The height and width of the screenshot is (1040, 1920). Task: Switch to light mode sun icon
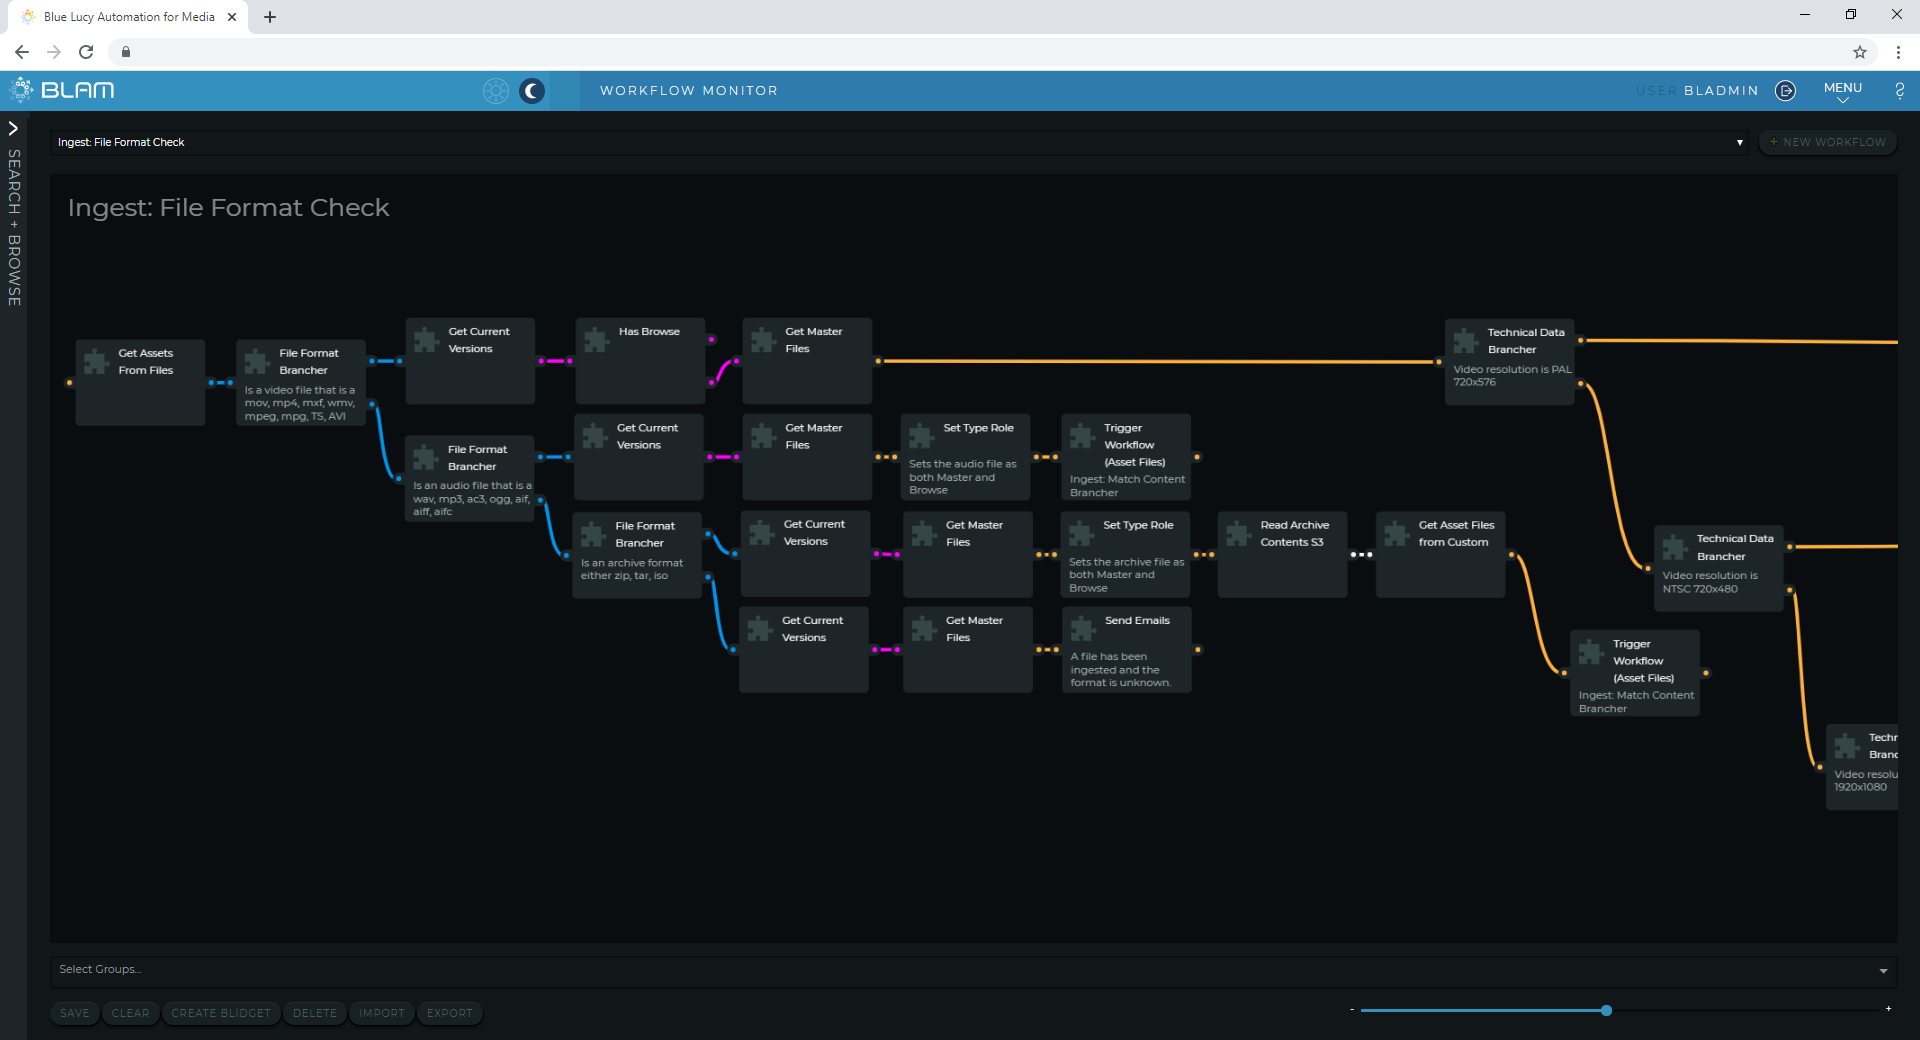click(496, 91)
